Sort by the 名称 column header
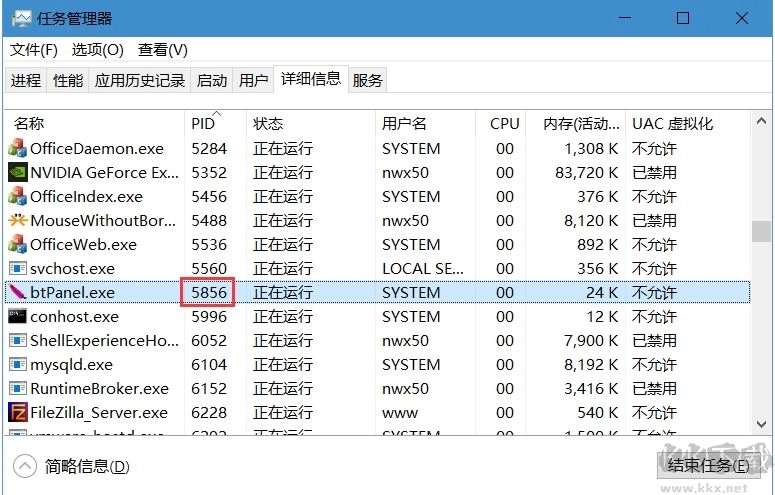 [x=30, y=124]
